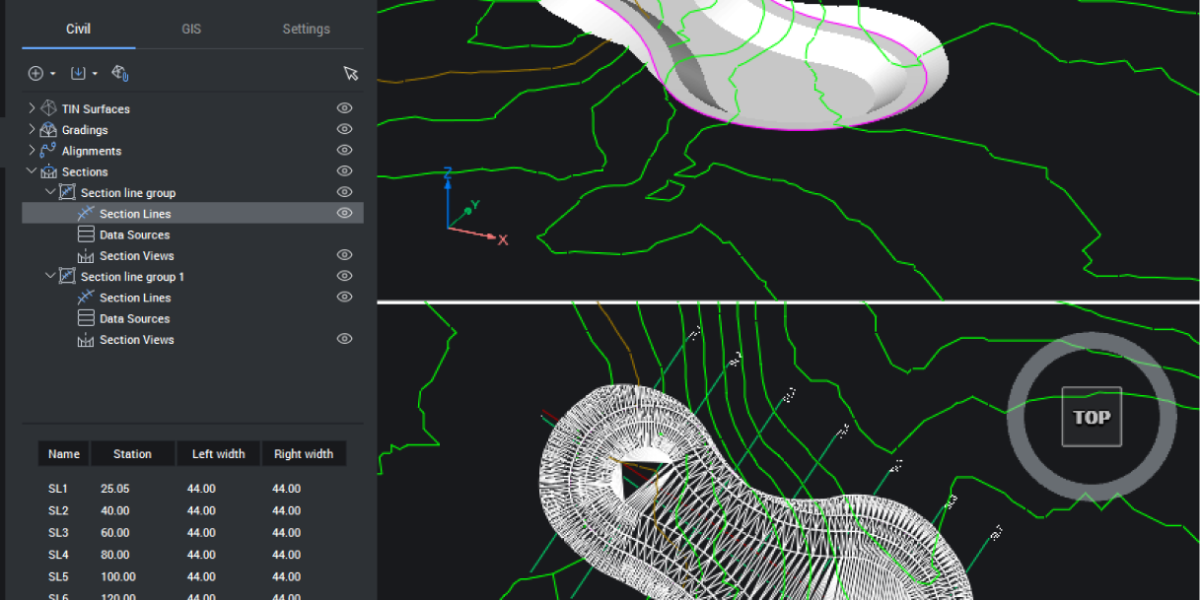
Task: Open the Settings tab
Action: point(306,29)
